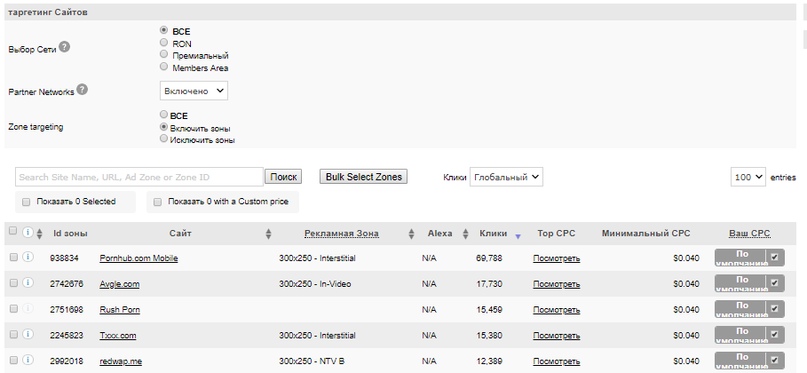Toggle Показать 0 Selected checkbox
The width and height of the screenshot is (807, 373).
[x=26, y=202]
